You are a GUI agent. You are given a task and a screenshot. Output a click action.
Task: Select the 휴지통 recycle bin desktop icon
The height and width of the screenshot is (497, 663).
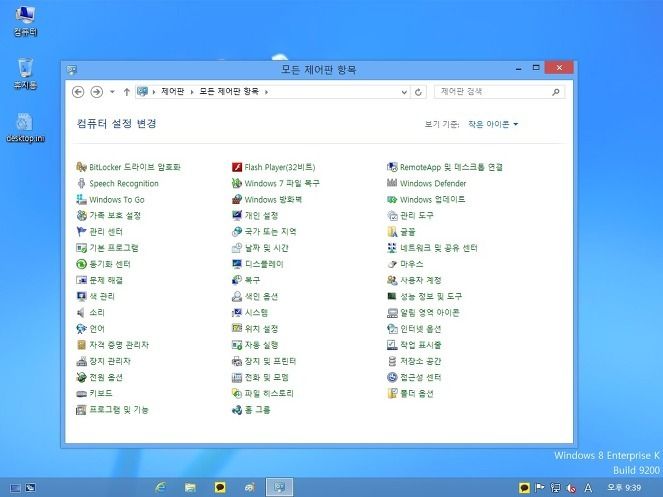click(25, 74)
